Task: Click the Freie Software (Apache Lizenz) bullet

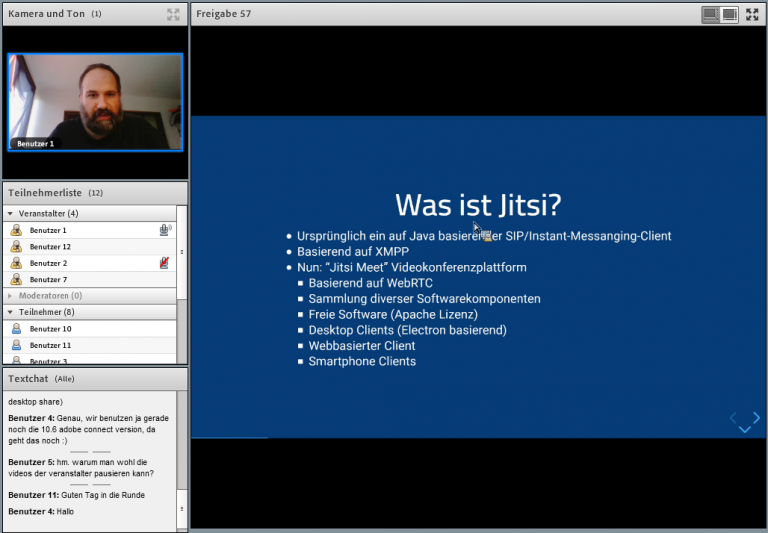Action: [393, 315]
